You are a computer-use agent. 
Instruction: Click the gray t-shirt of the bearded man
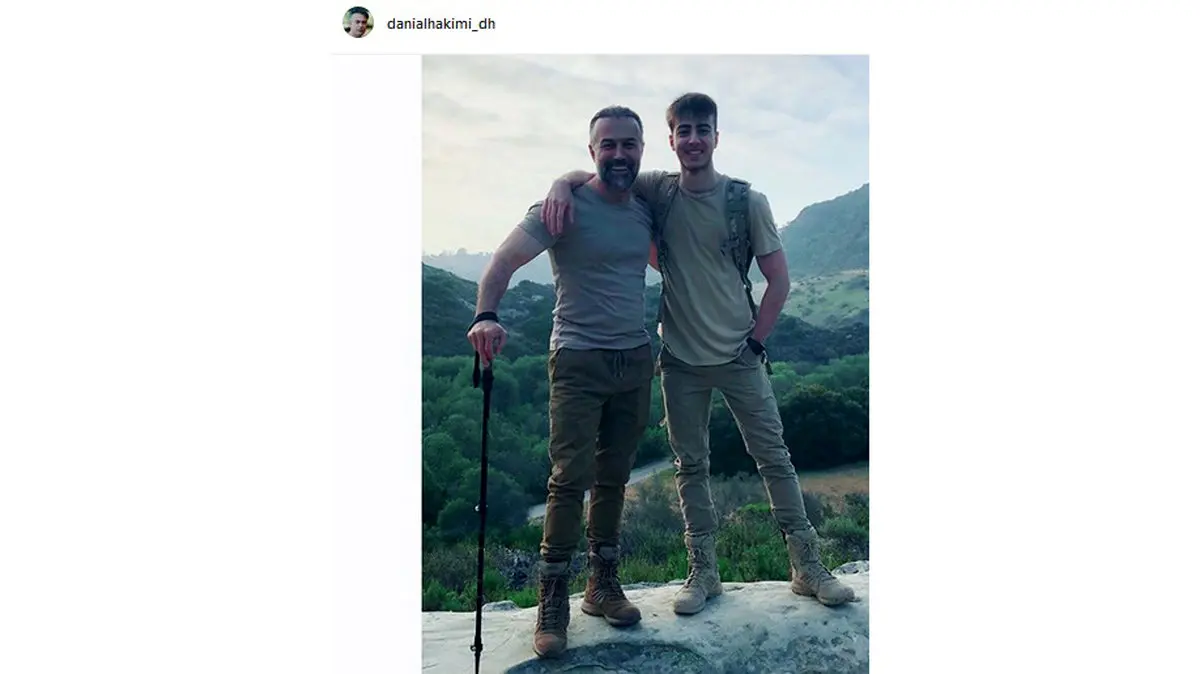tap(599, 270)
